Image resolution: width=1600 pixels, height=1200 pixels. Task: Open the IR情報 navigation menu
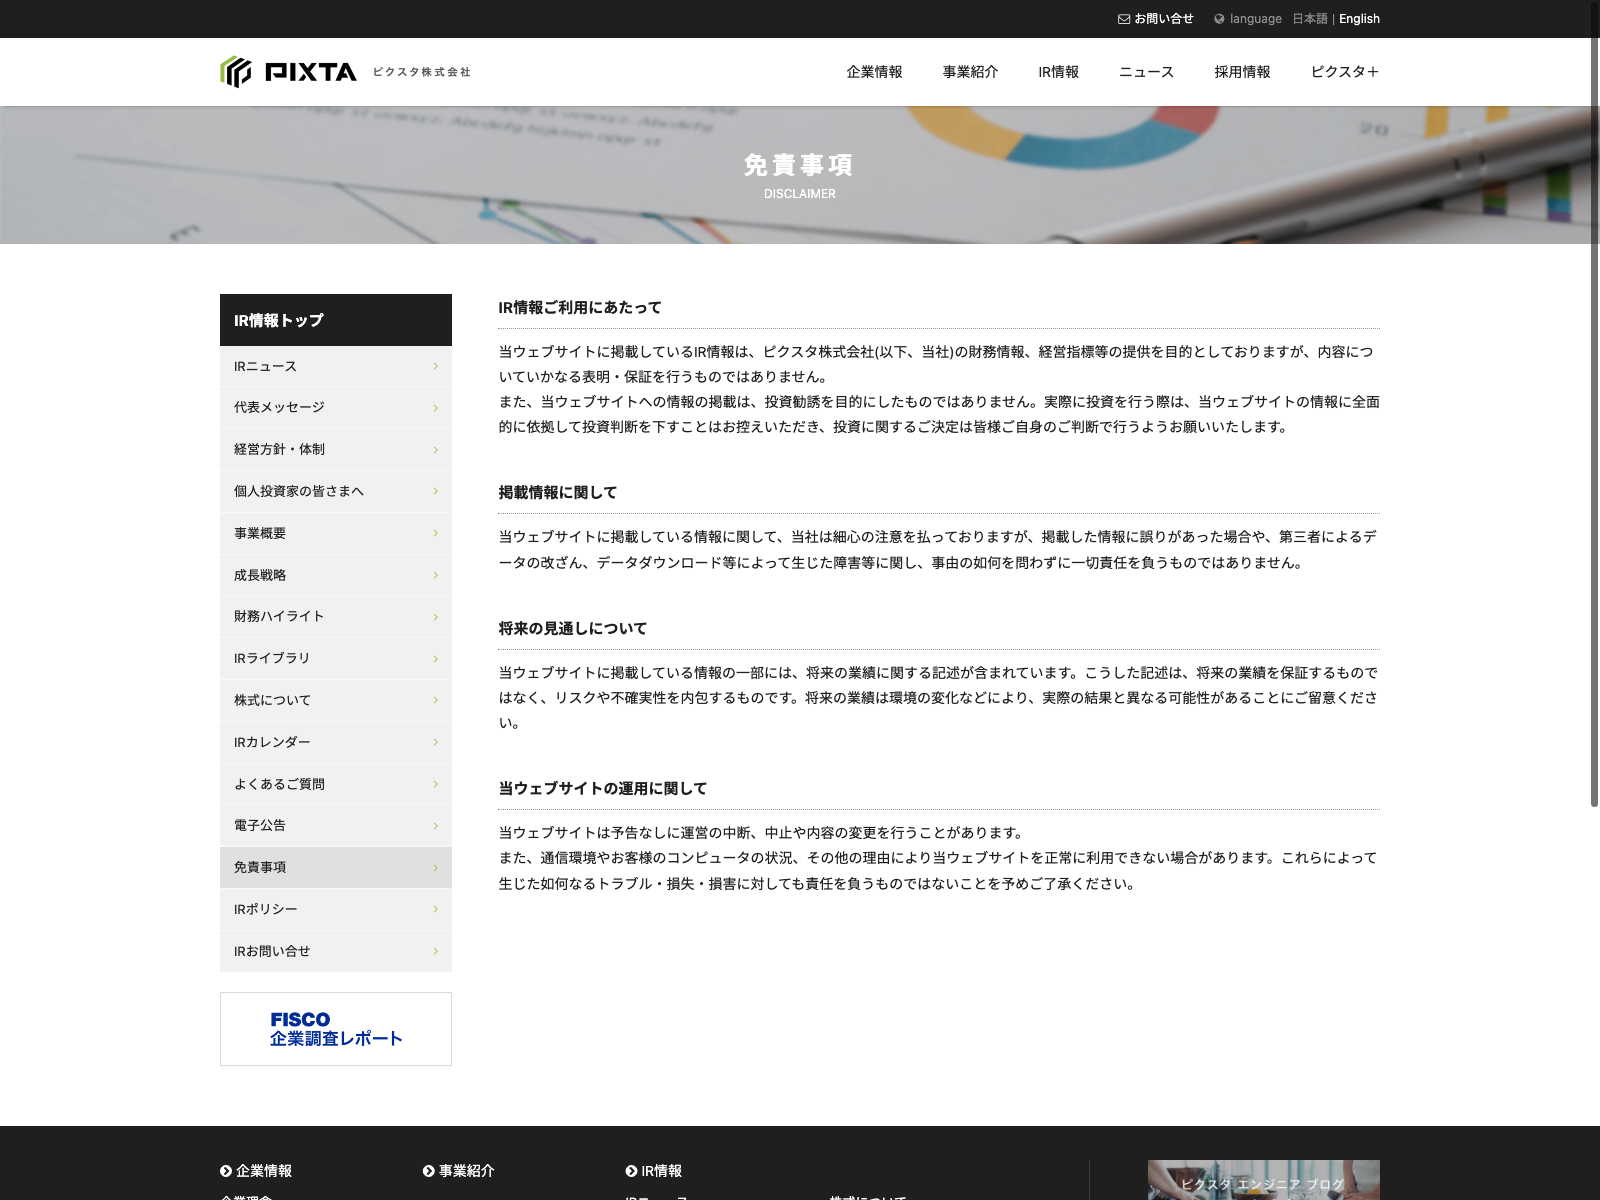coord(1058,72)
